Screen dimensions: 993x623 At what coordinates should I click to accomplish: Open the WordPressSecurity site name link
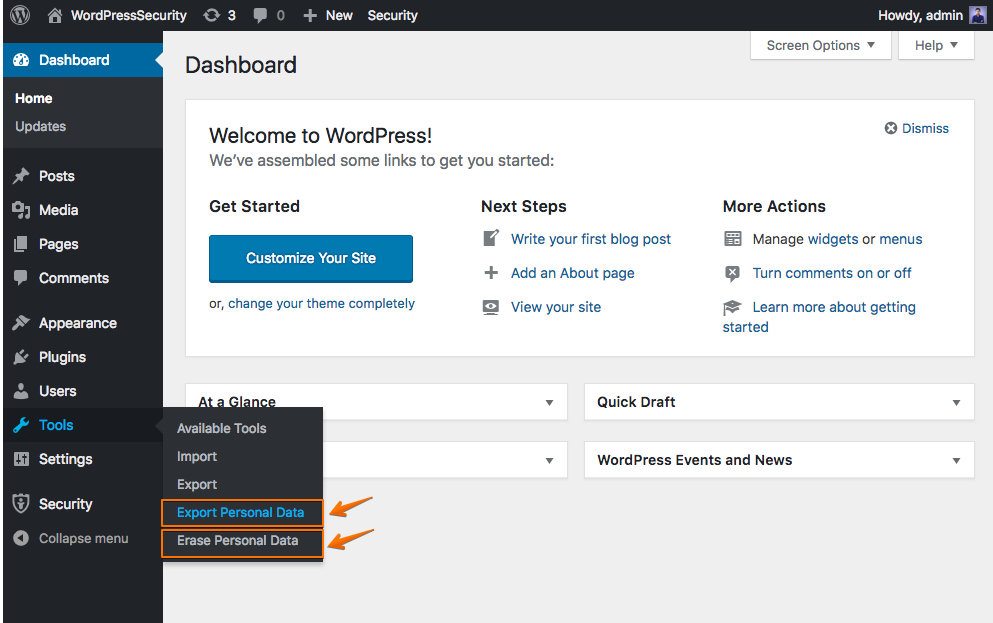129,15
